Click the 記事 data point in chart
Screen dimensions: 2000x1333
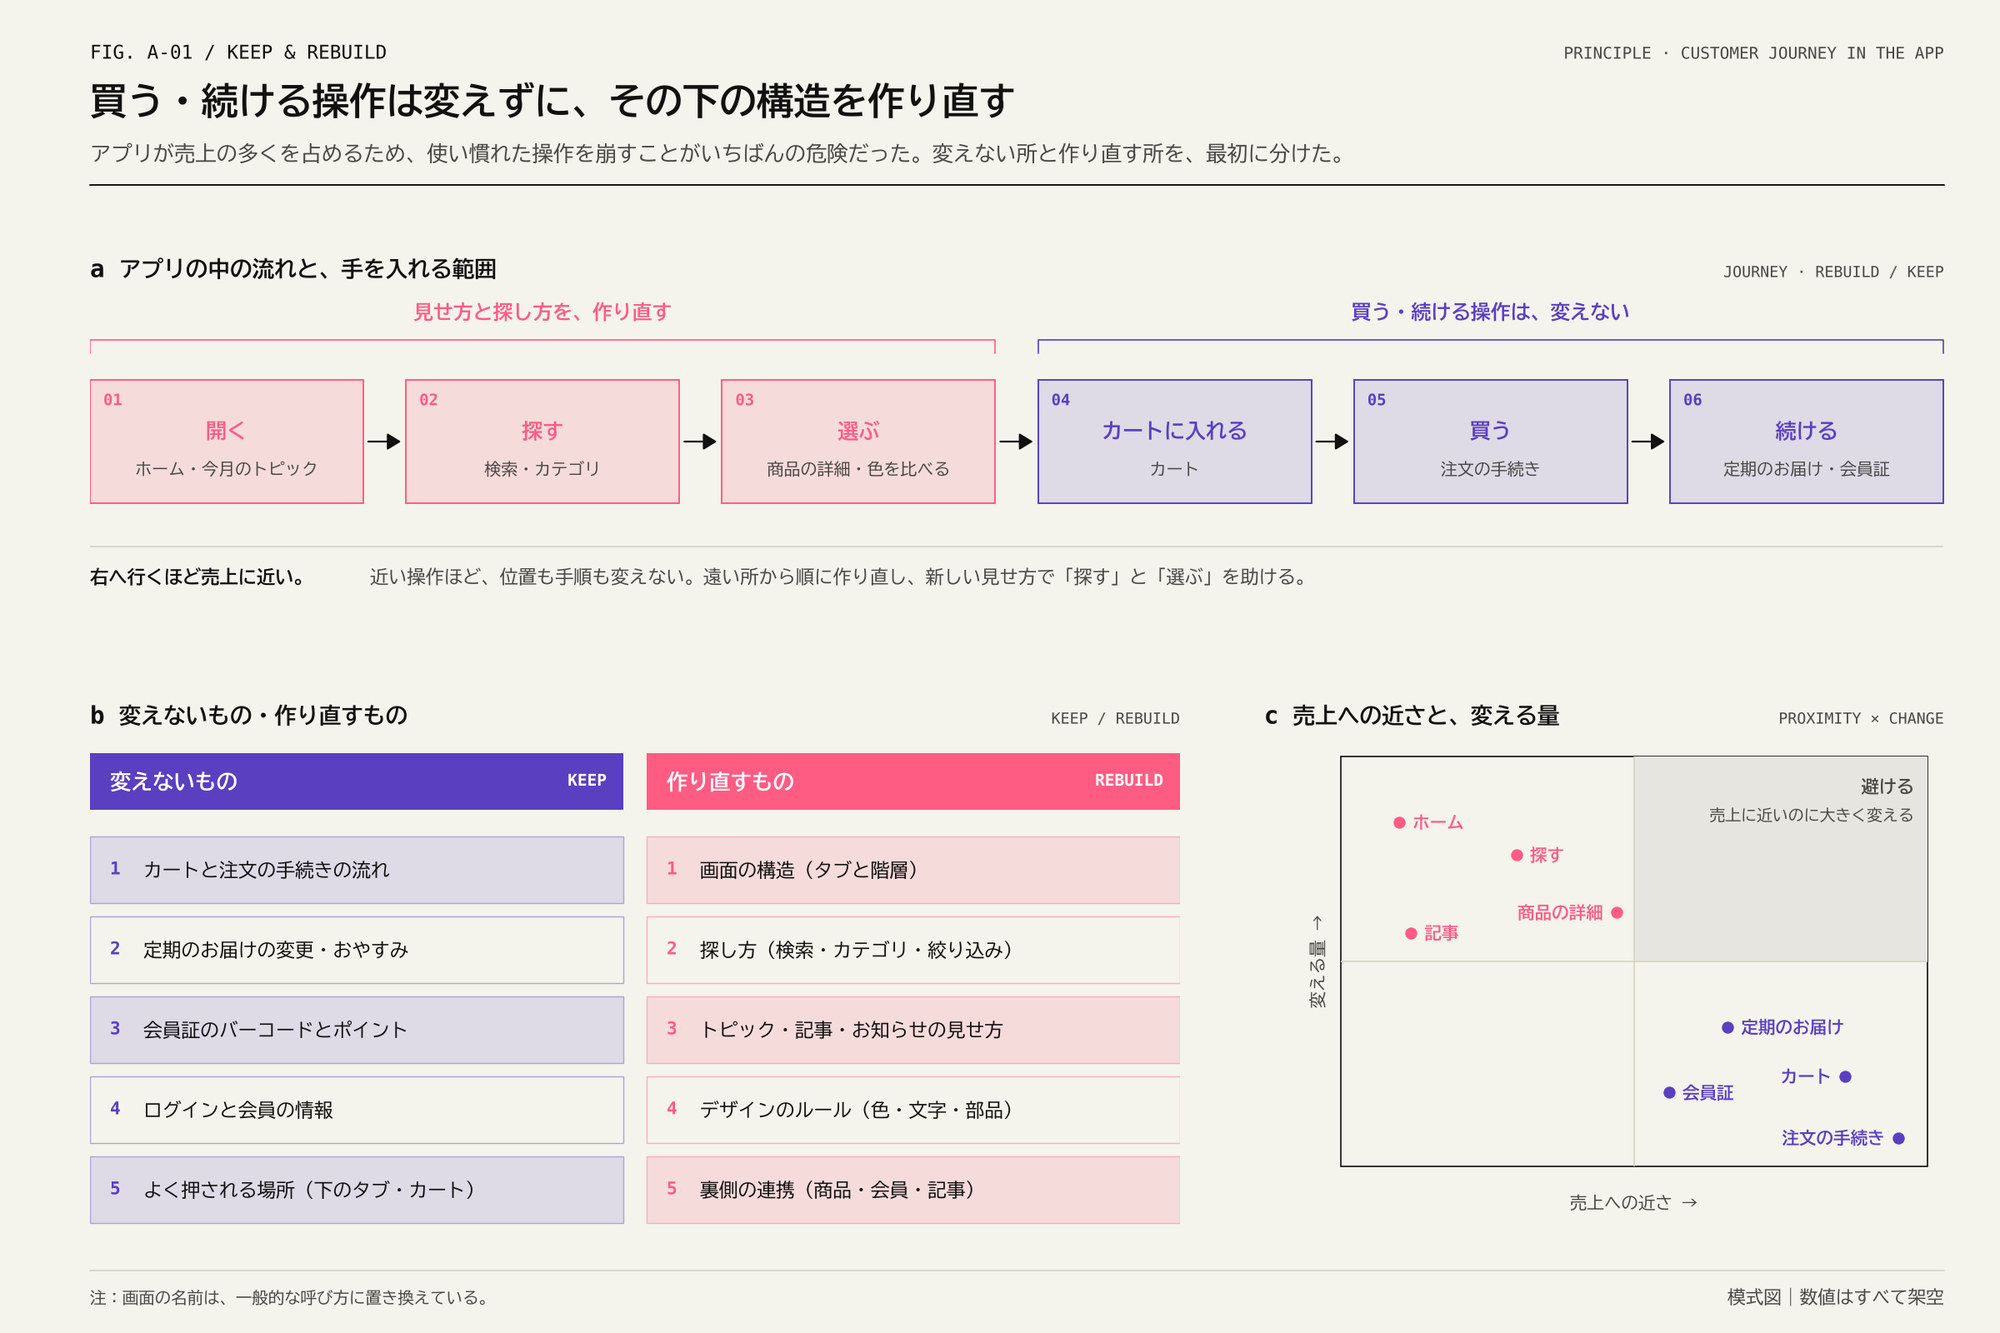click(1411, 933)
